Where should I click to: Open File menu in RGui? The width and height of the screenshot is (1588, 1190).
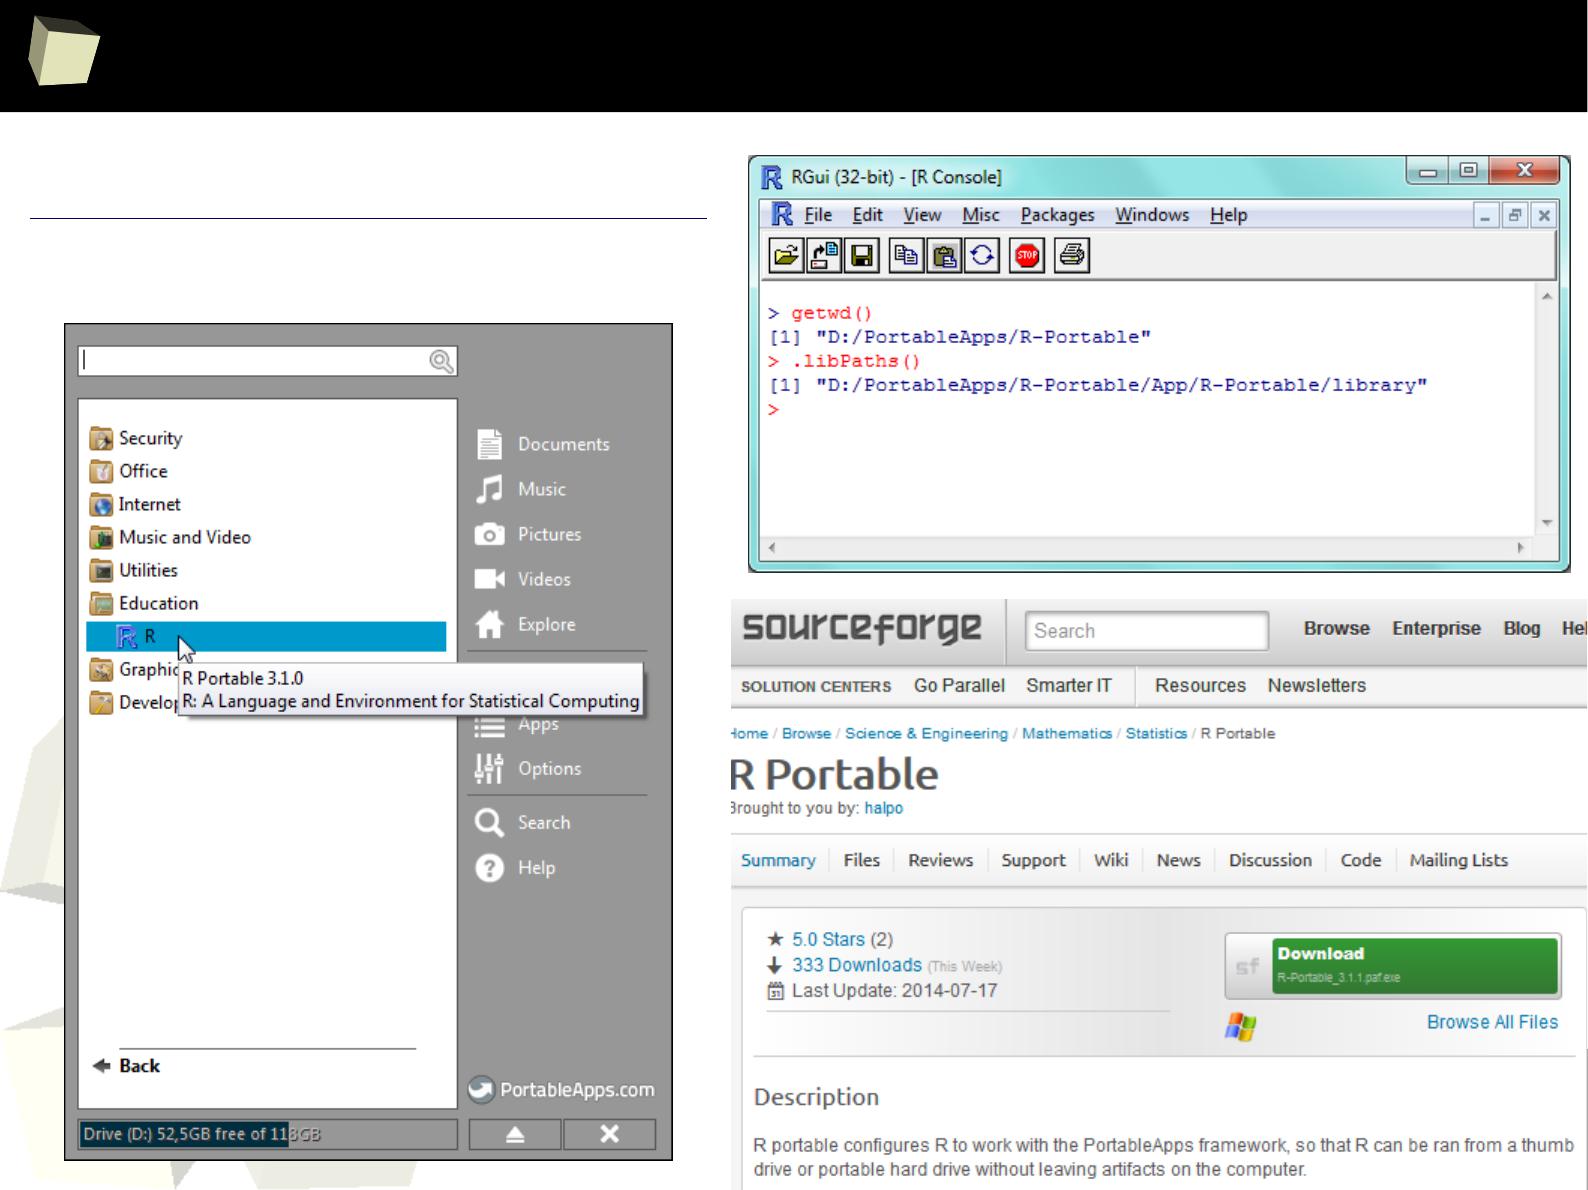(818, 215)
